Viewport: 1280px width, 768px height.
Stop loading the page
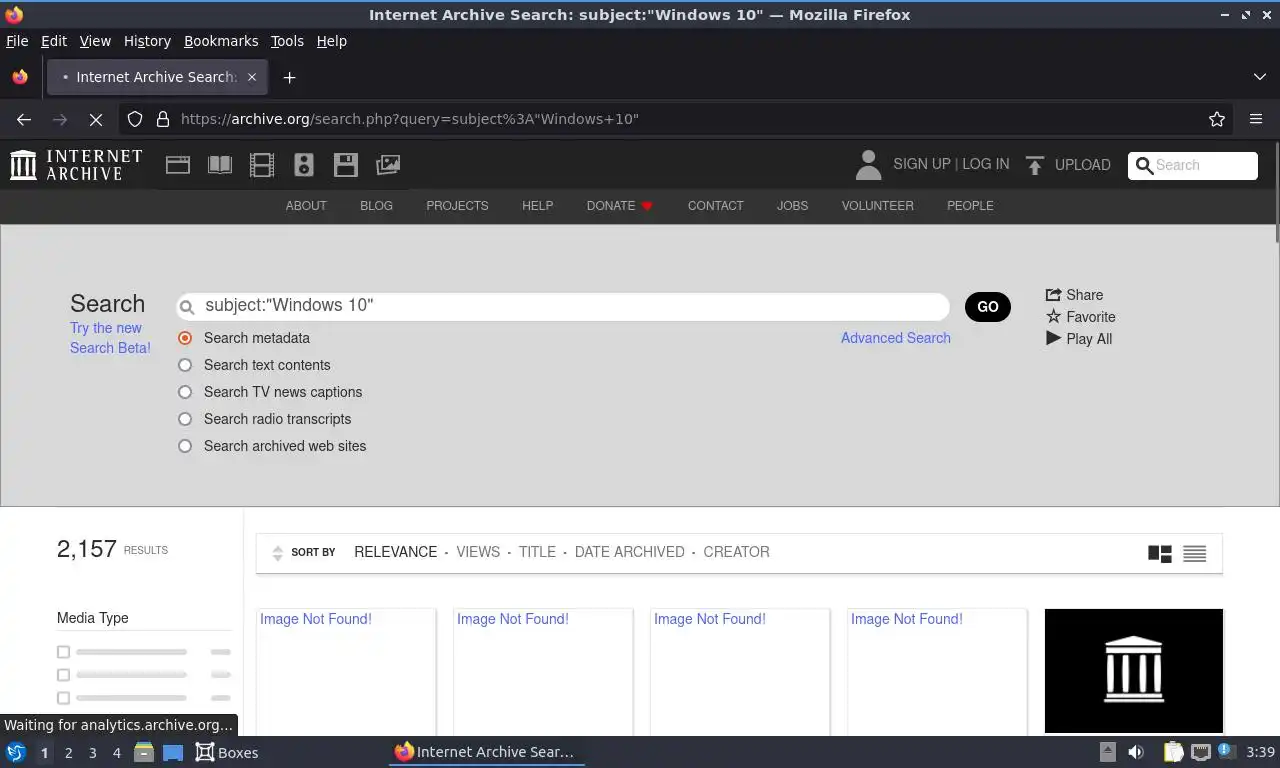point(95,119)
